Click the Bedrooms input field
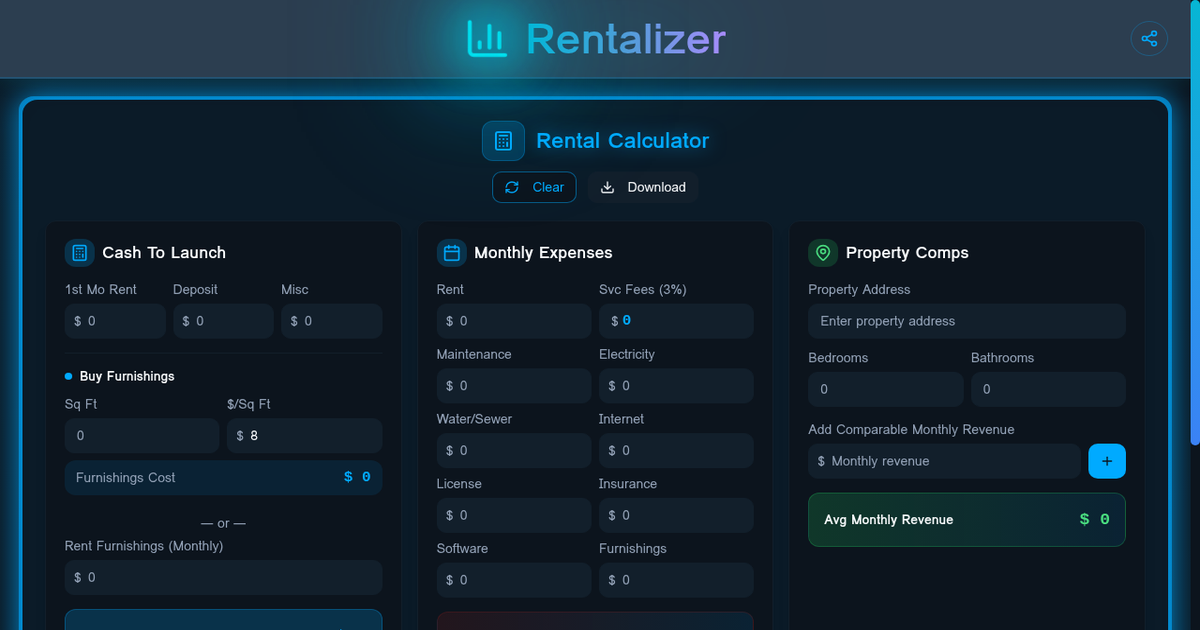Viewport: 1200px width, 630px height. click(886, 389)
